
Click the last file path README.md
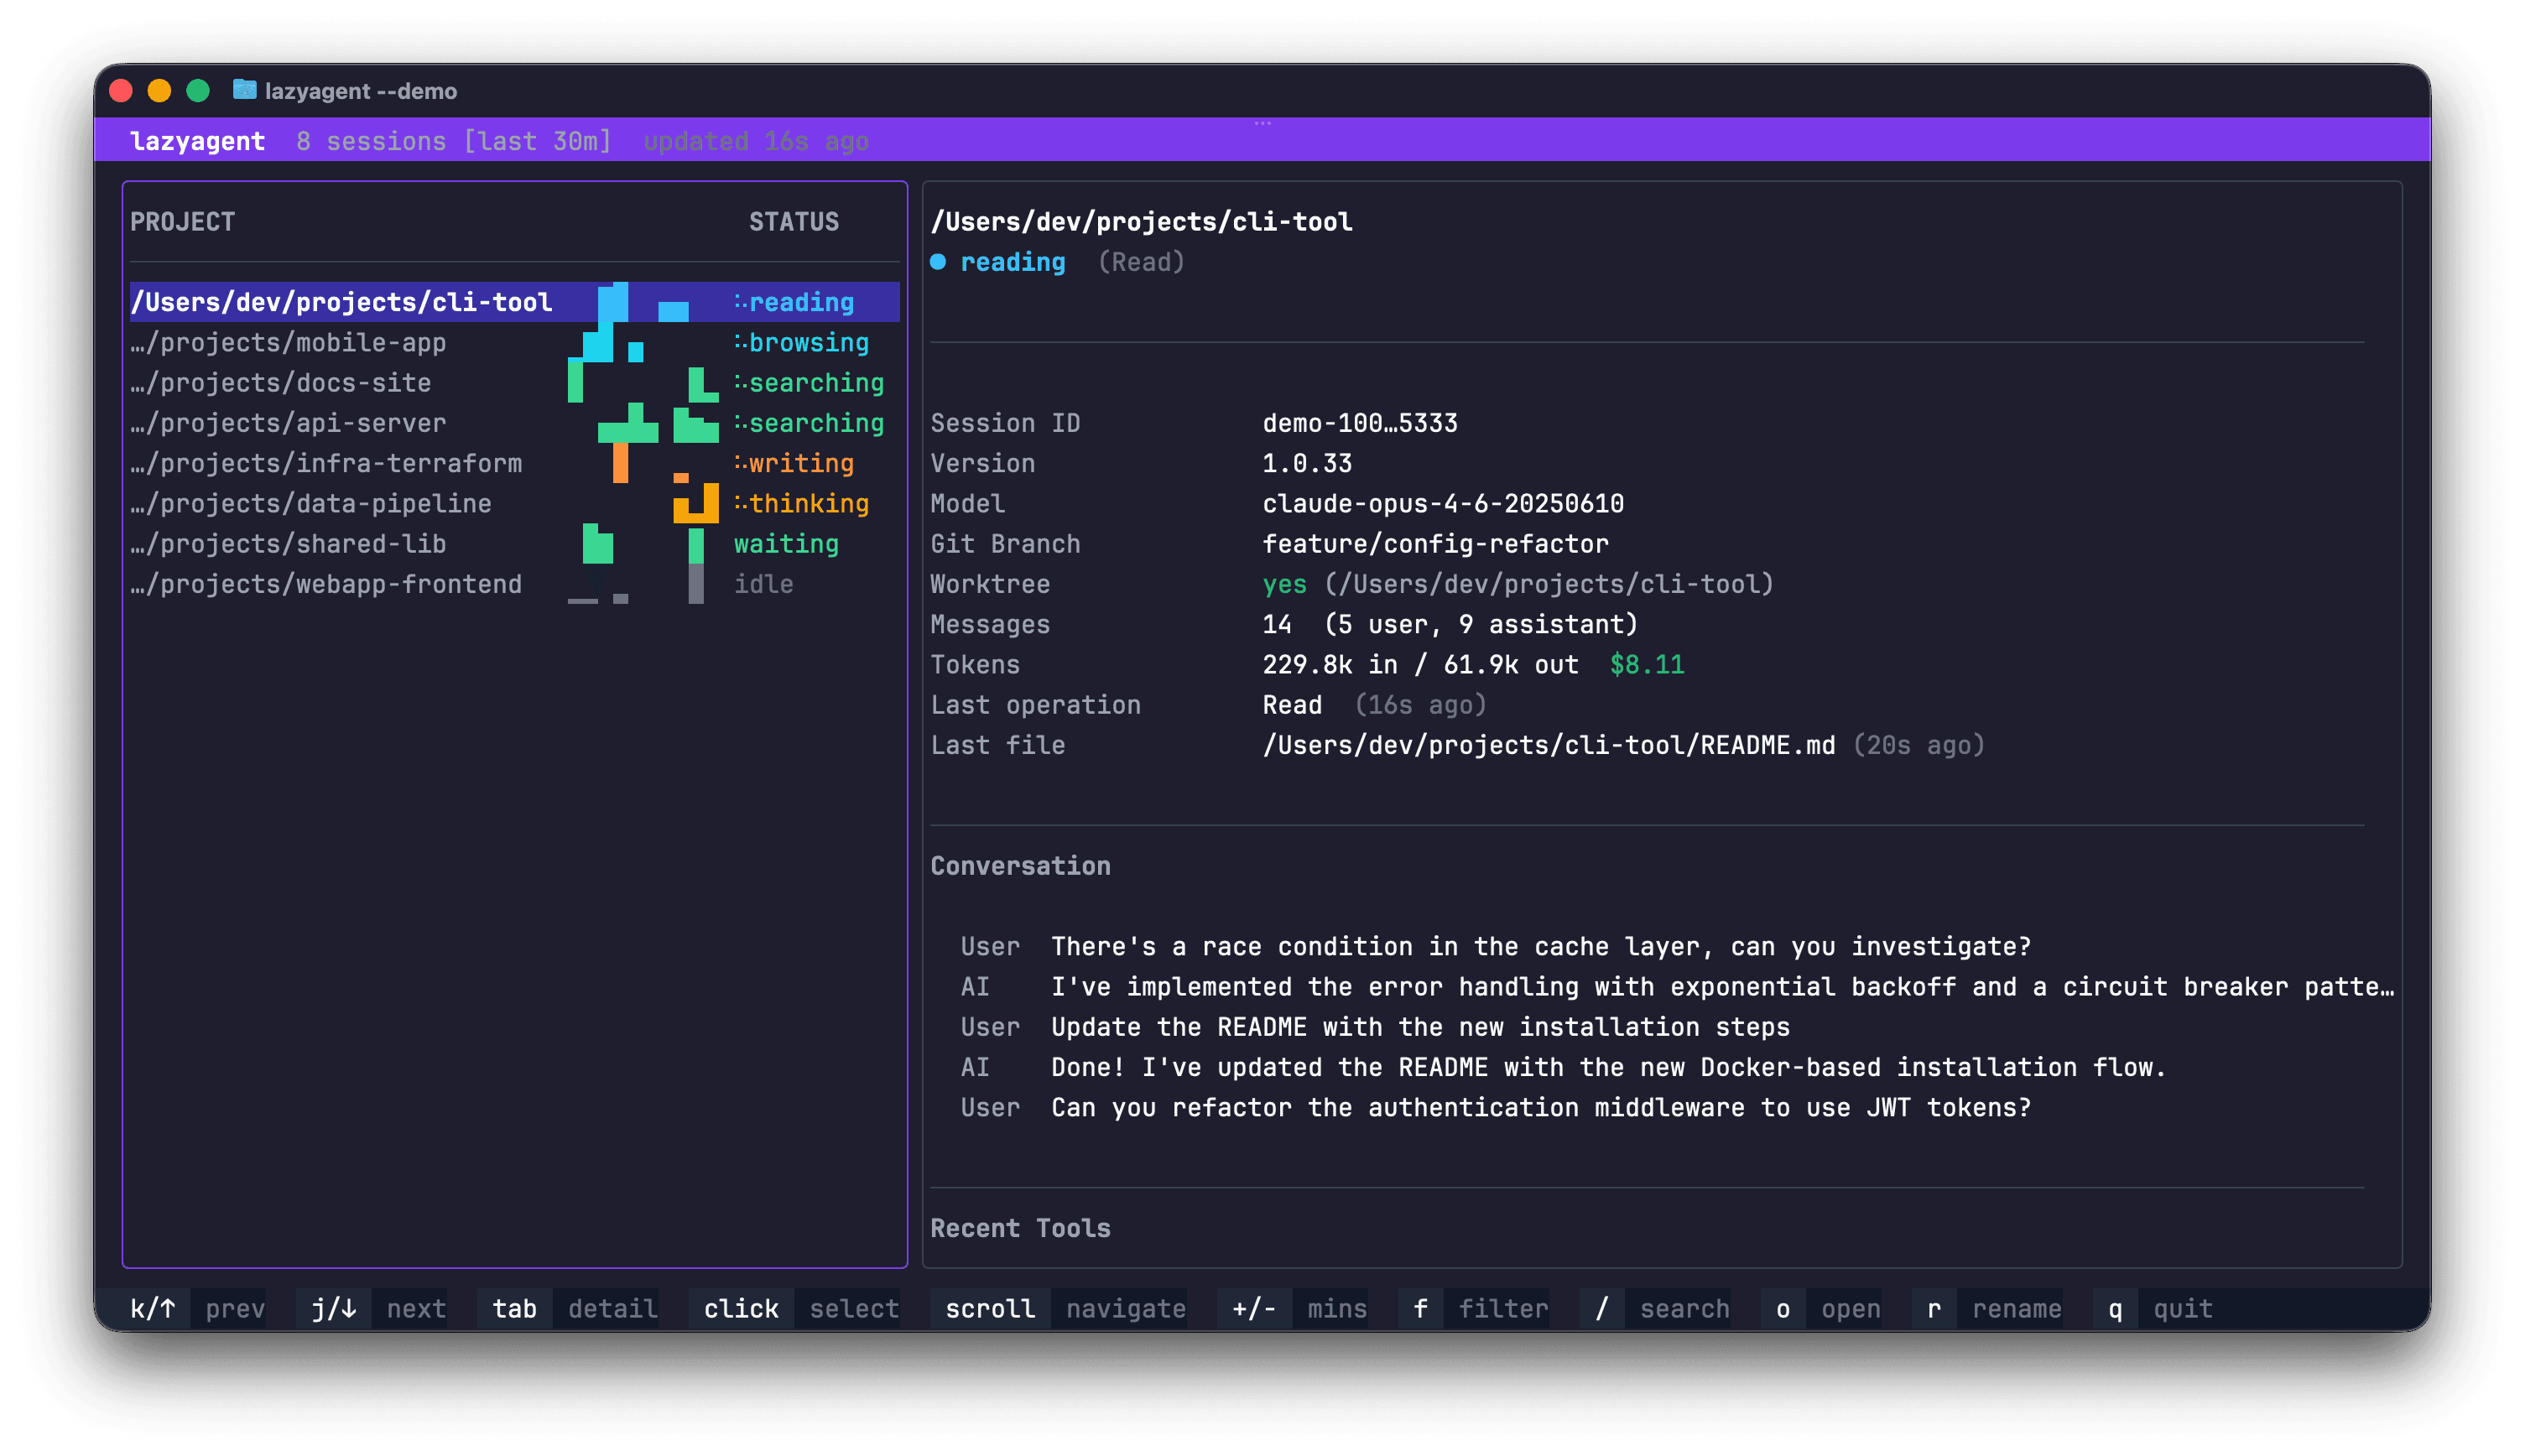(x=1548, y=745)
